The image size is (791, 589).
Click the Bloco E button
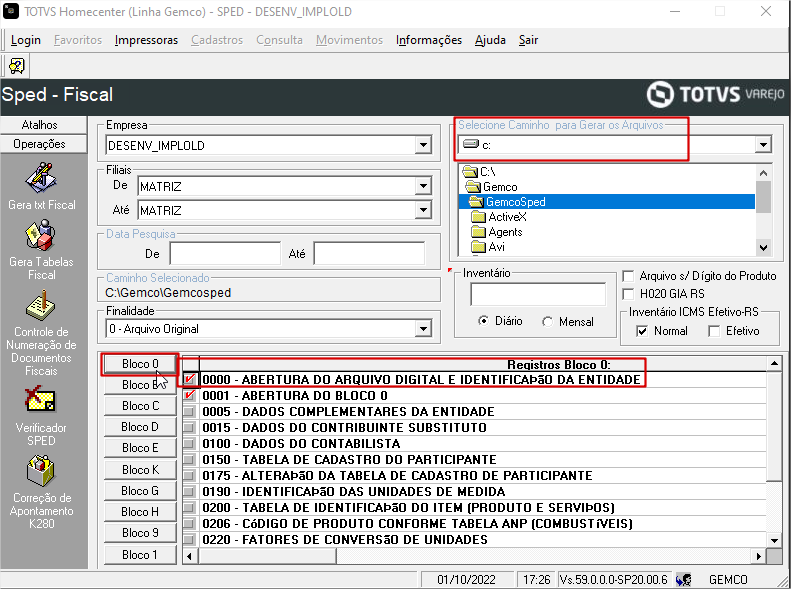pyautogui.click(x=140, y=448)
